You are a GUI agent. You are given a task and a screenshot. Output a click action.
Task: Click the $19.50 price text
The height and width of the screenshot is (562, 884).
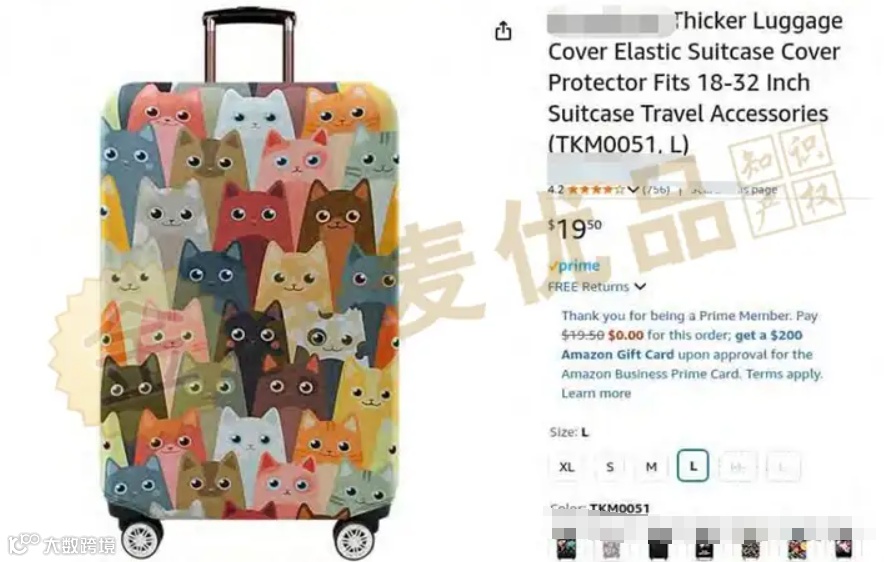click(x=574, y=228)
